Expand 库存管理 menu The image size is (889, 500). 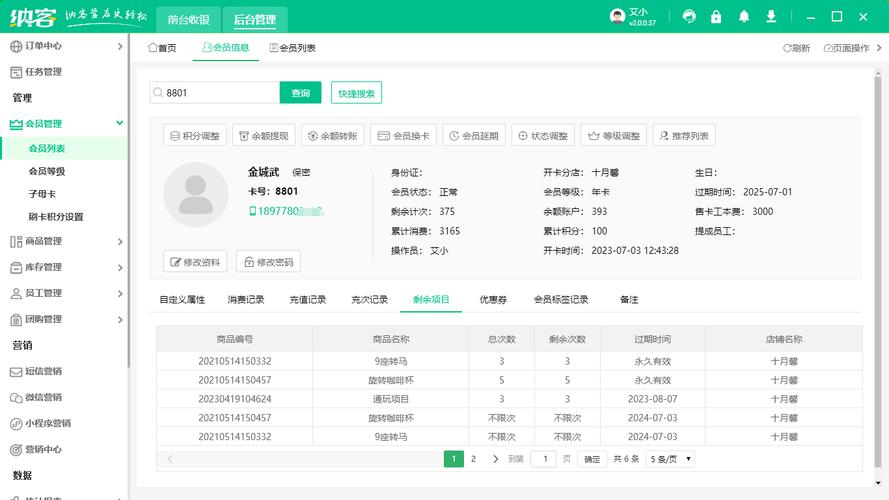click(x=64, y=267)
